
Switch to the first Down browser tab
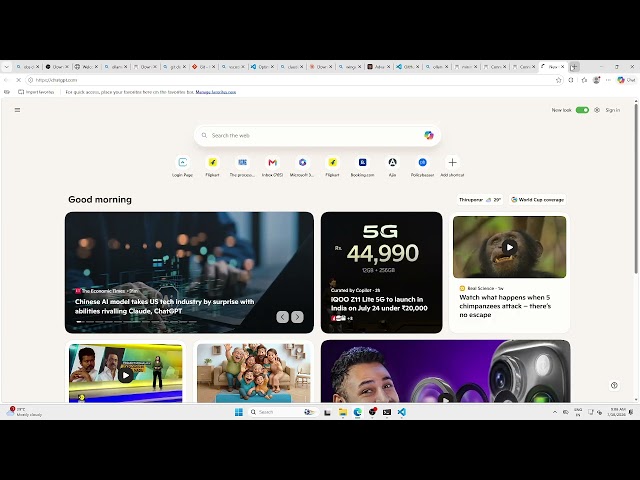[57, 67]
